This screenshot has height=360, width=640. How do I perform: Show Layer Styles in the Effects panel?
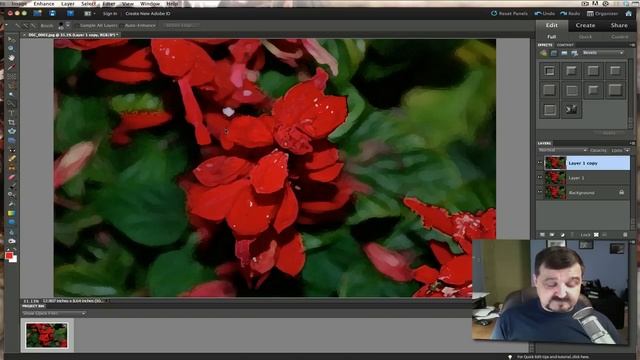click(554, 53)
